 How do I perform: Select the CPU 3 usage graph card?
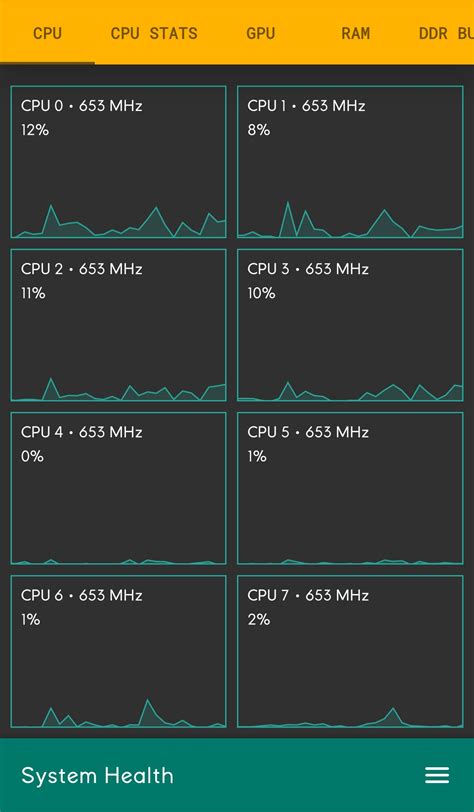click(350, 325)
